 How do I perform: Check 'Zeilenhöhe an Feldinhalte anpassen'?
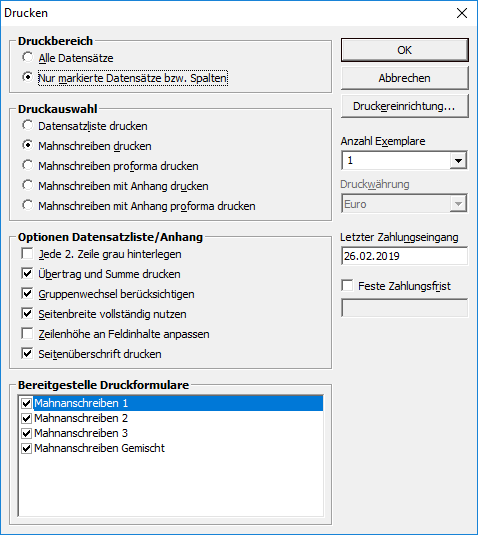tap(27, 333)
